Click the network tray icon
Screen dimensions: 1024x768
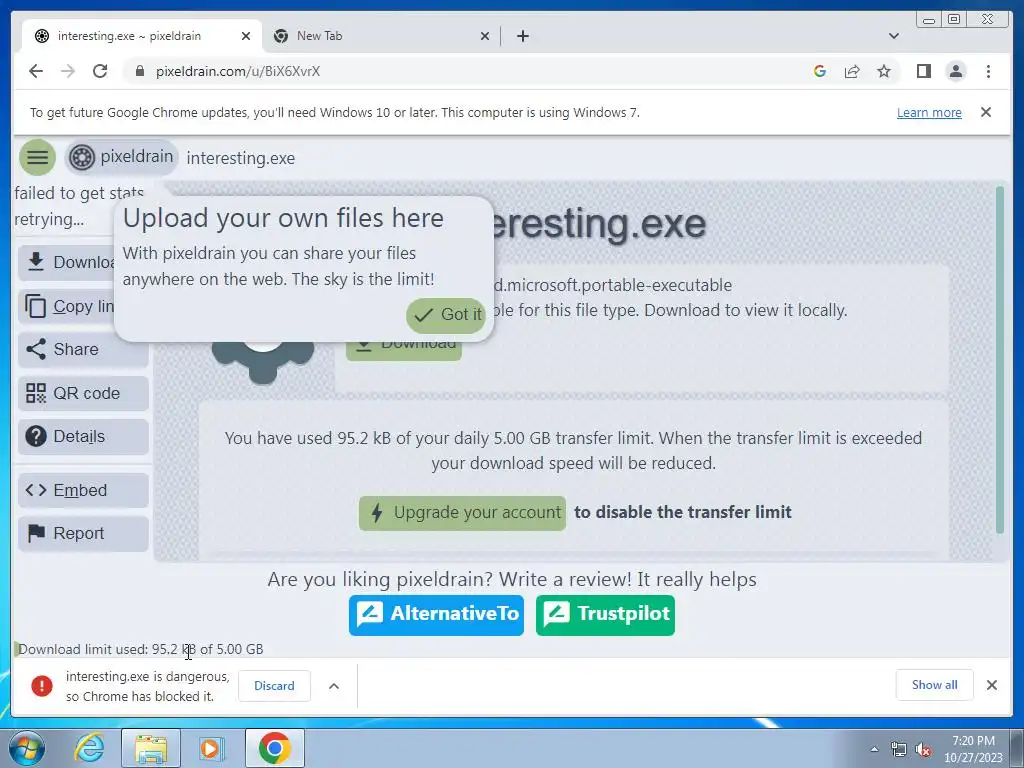[x=899, y=749]
